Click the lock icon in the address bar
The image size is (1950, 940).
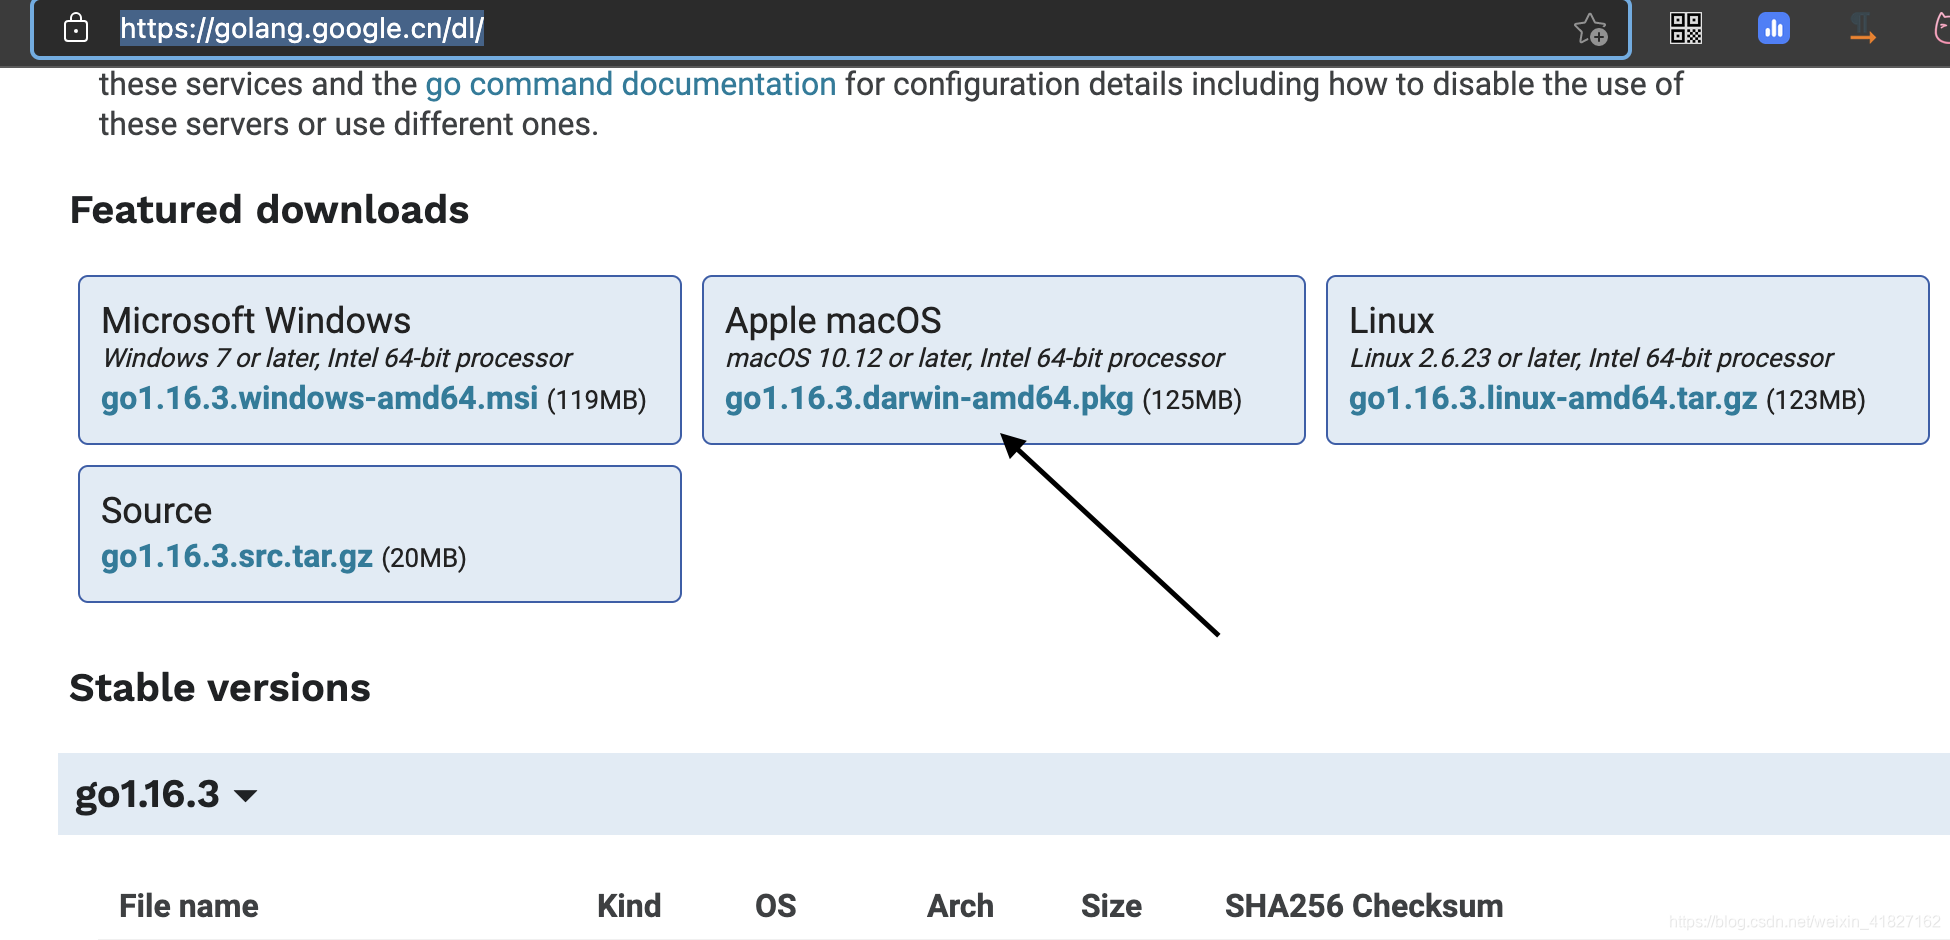[75, 28]
